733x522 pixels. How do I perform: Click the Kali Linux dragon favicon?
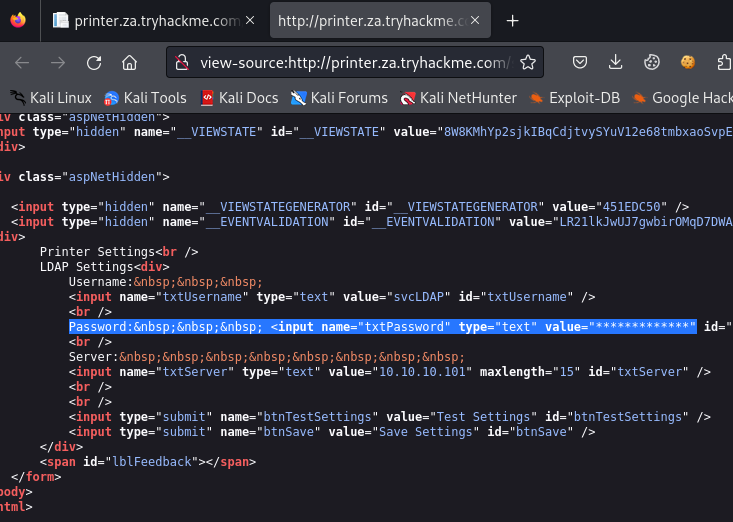[18, 98]
